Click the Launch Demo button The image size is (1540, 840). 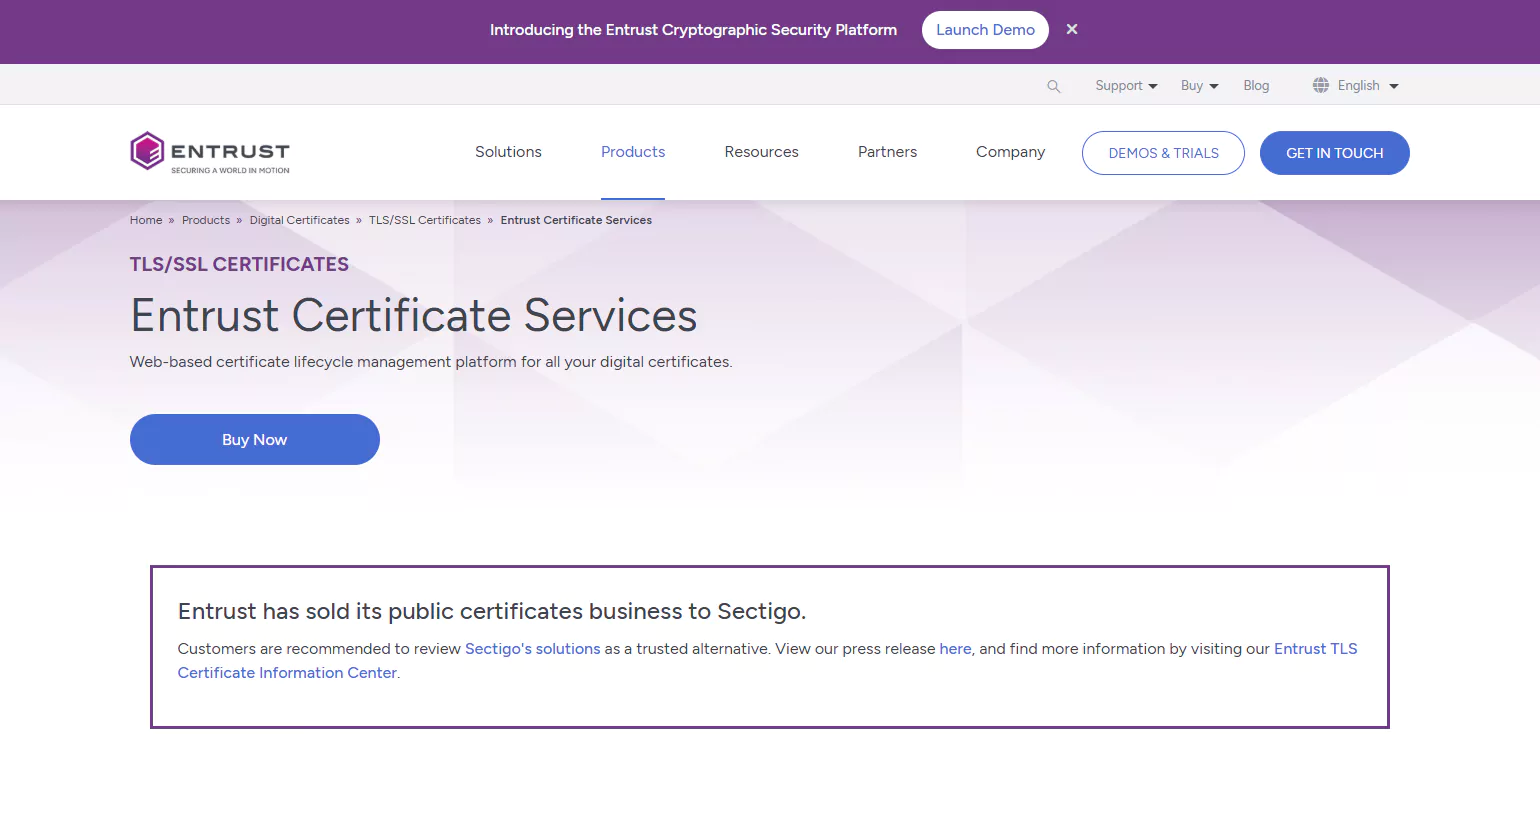[x=985, y=30]
